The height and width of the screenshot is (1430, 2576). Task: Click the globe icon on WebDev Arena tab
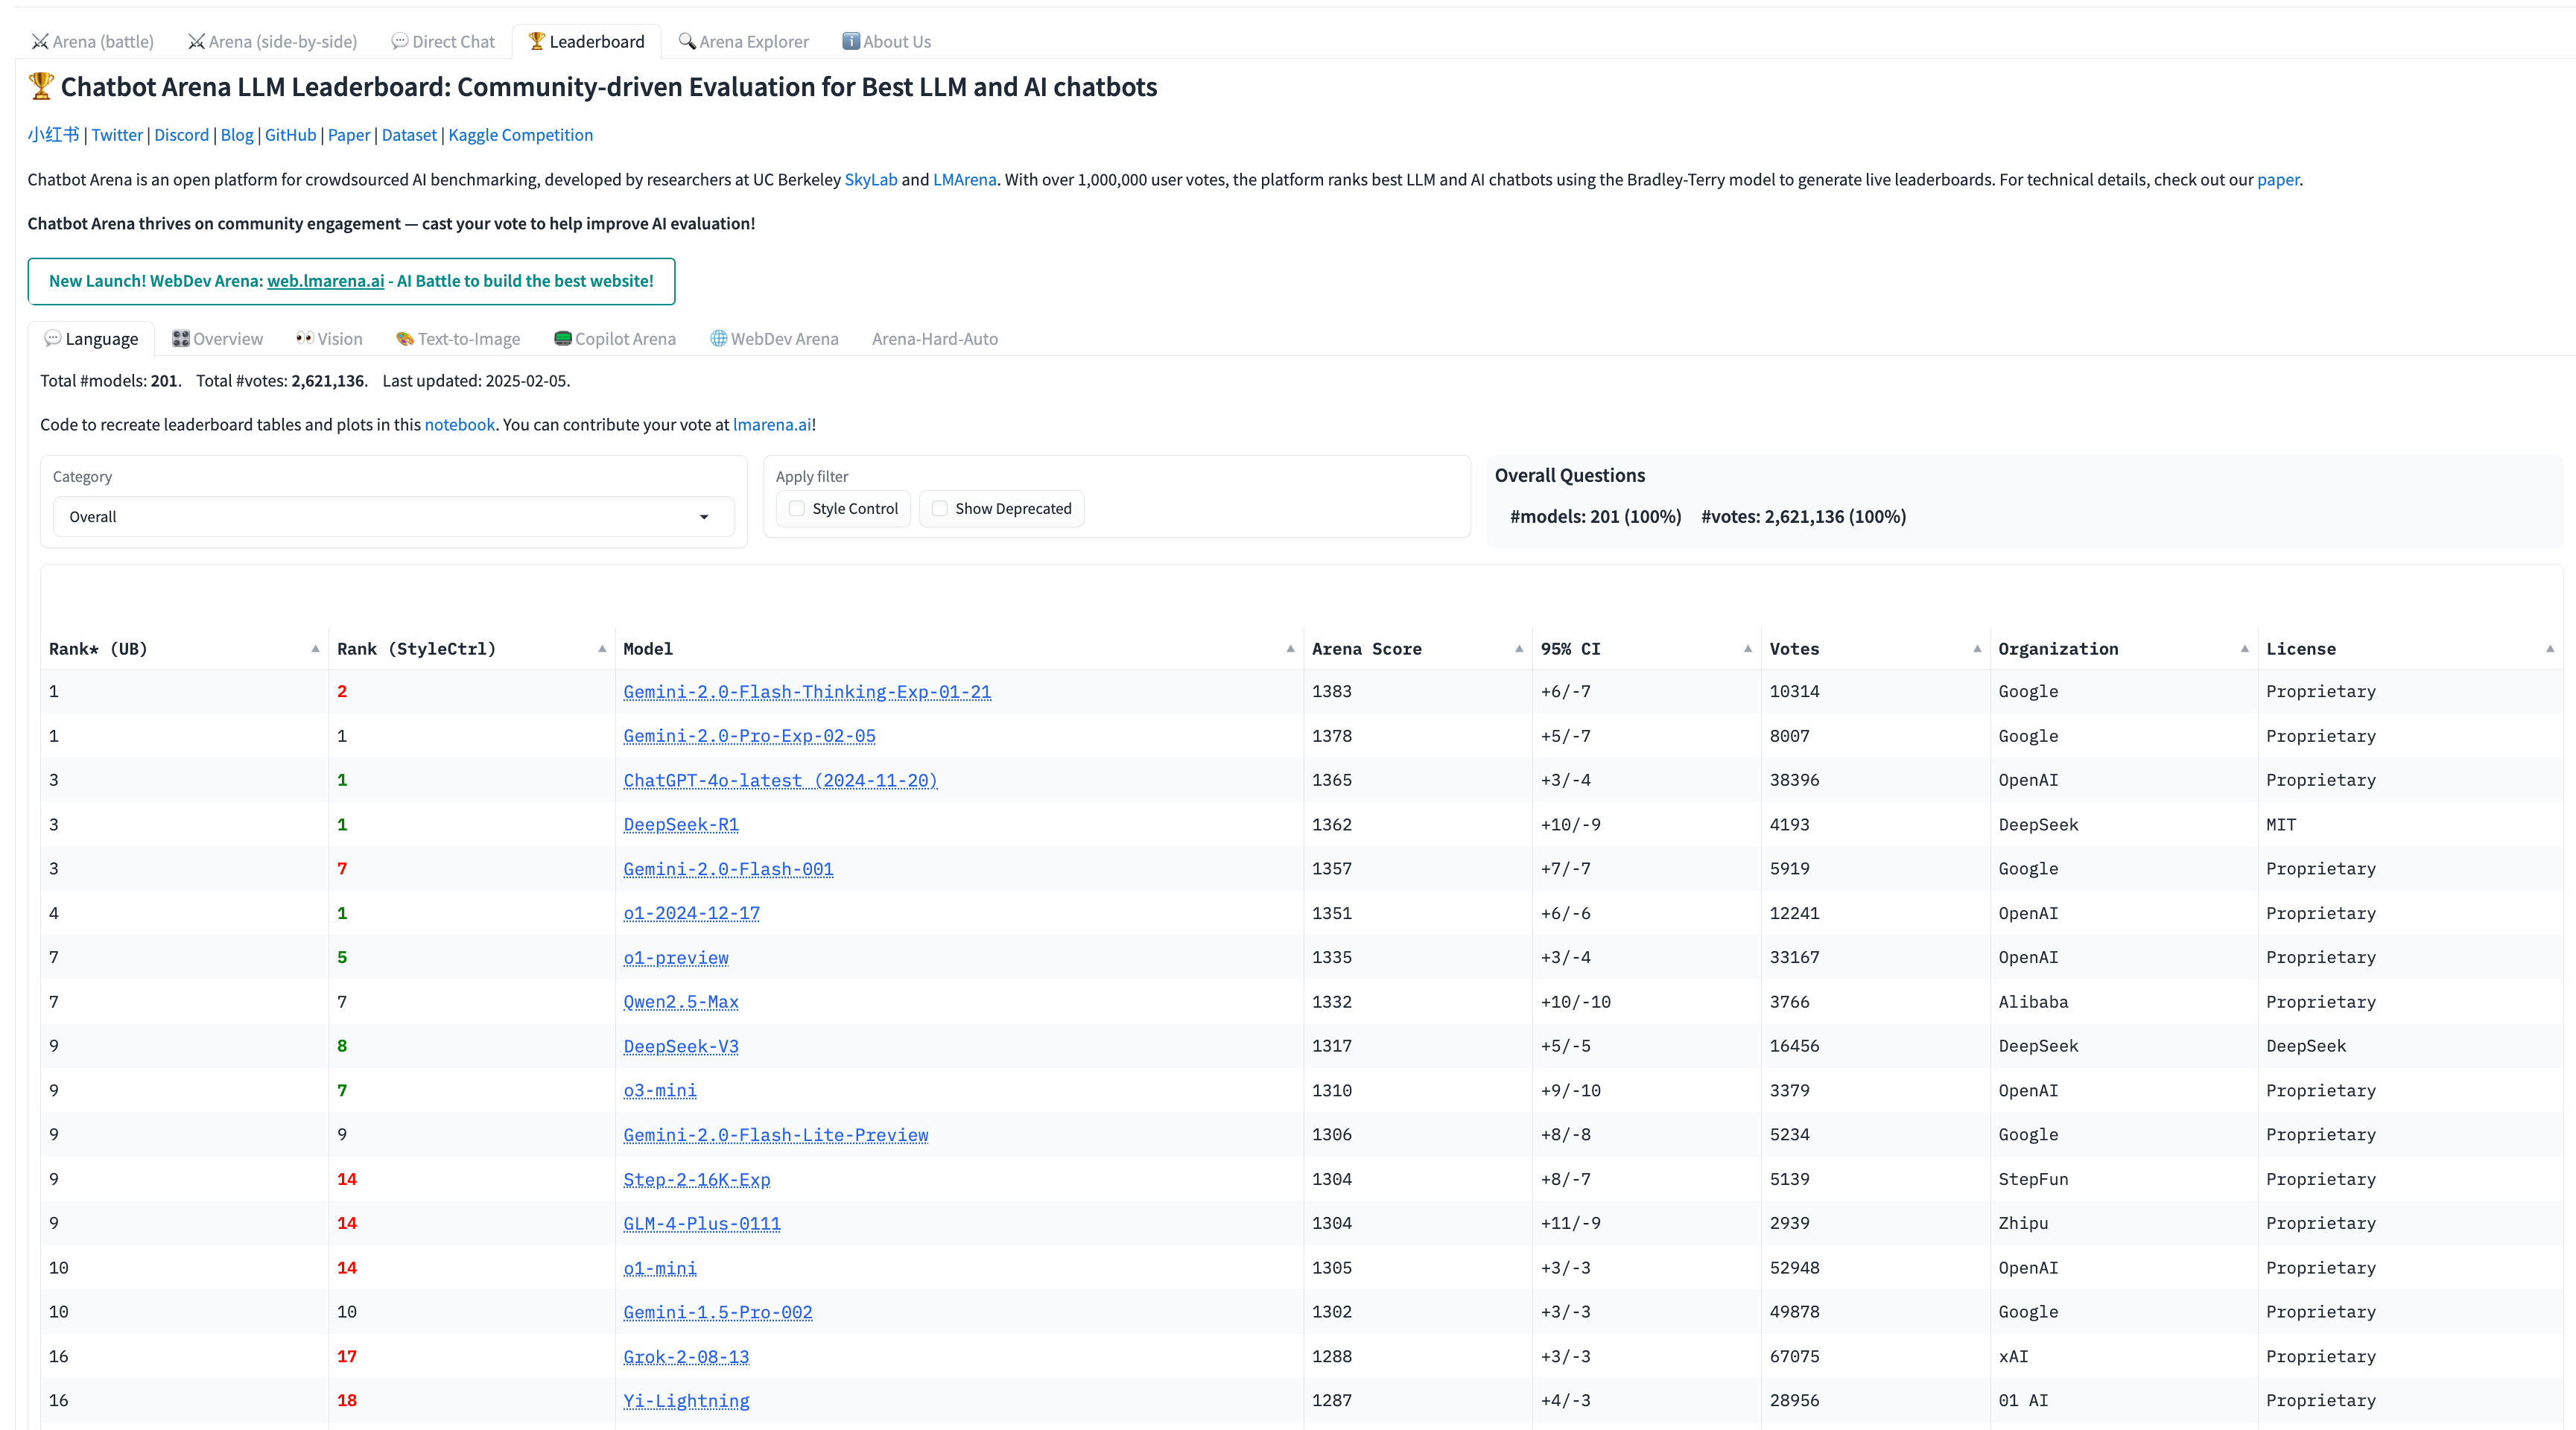tap(718, 338)
